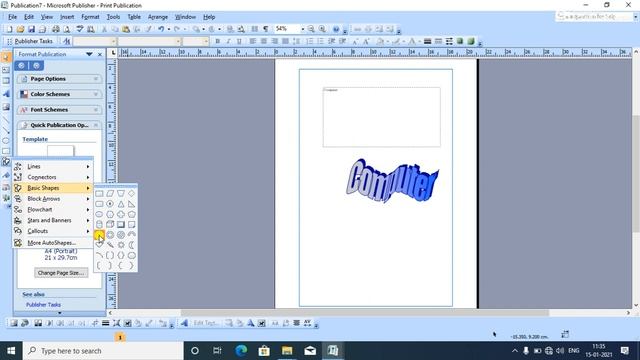Toggle Align Left text alignment
The width and height of the screenshot is (640, 360).
tap(253, 41)
